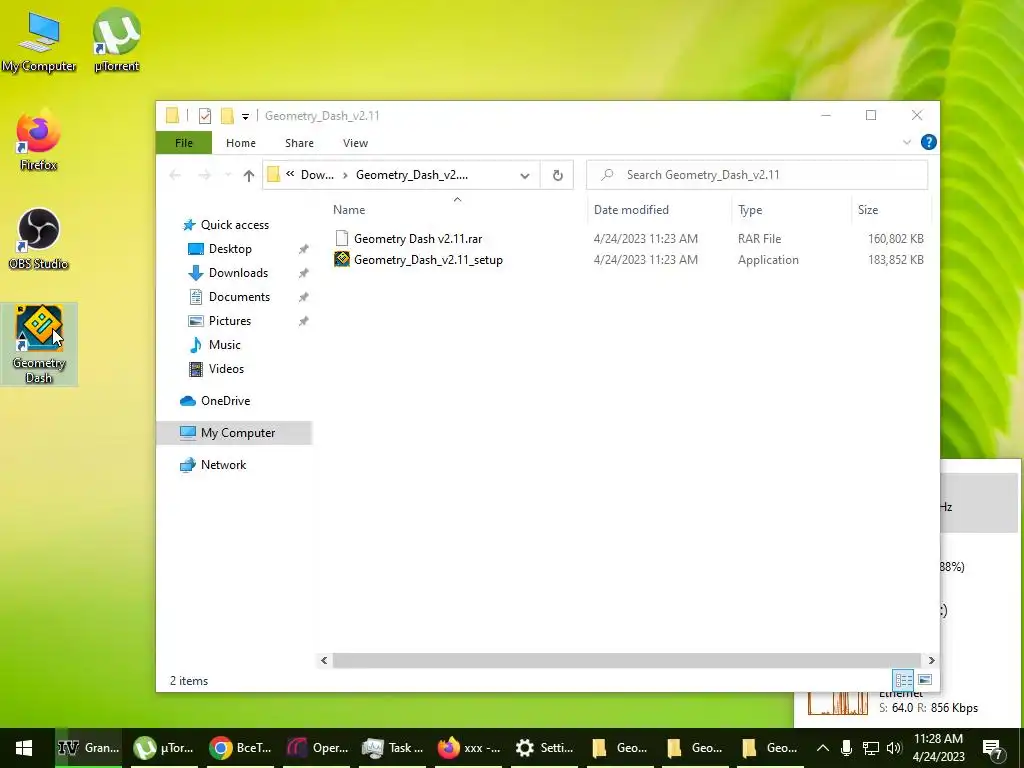The width and height of the screenshot is (1024, 768).
Task: Open the Quick Access Toolbar customize arrow
Action: [246, 117]
